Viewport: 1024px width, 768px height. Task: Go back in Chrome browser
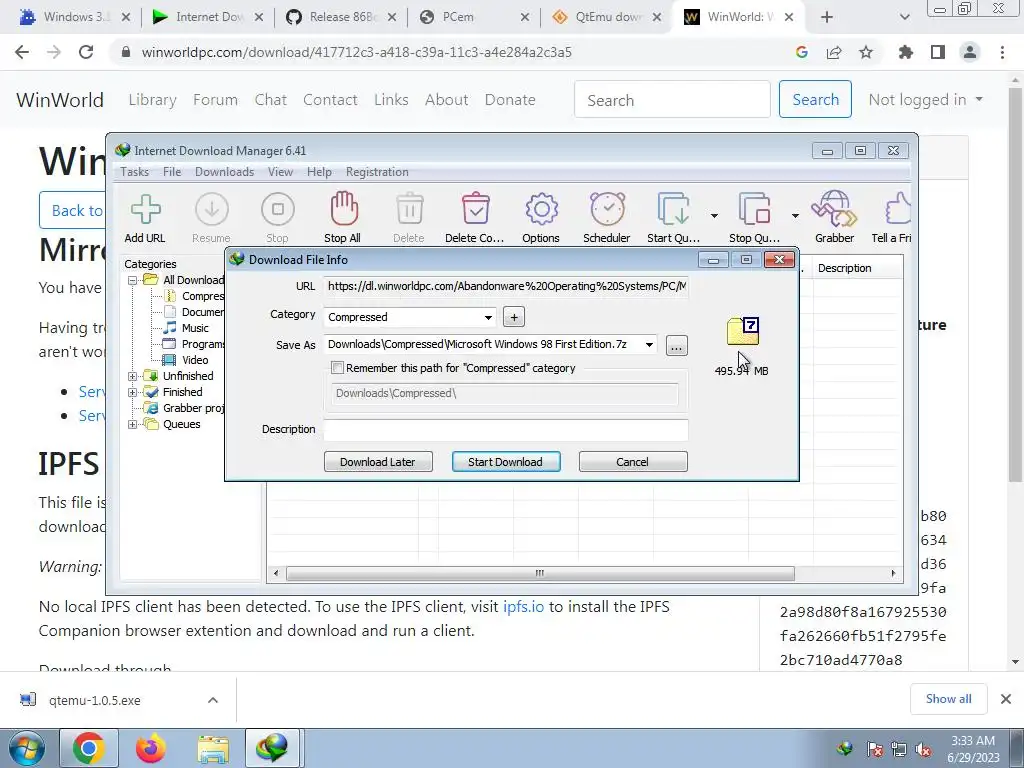[22, 52]
